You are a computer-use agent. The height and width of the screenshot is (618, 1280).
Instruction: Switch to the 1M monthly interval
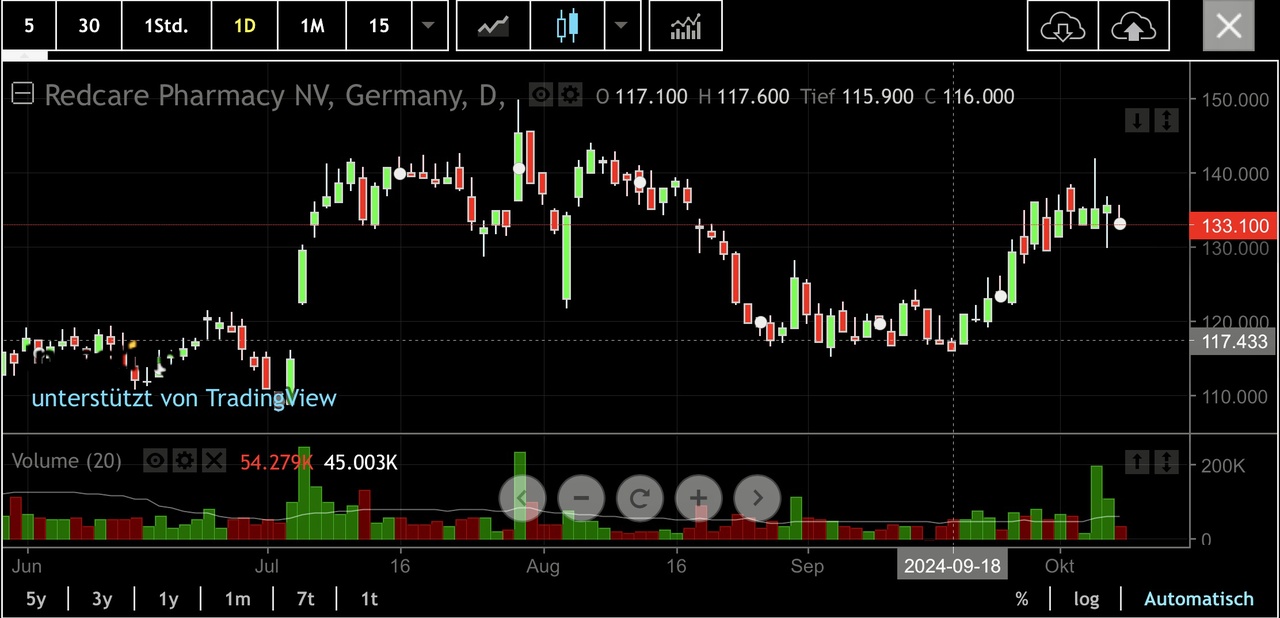tap(312, 26)
